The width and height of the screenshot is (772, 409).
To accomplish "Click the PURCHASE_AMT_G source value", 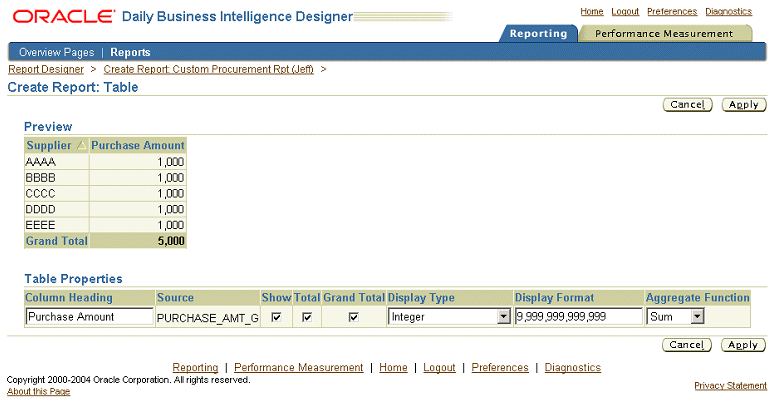I will (x=208, y=318).
